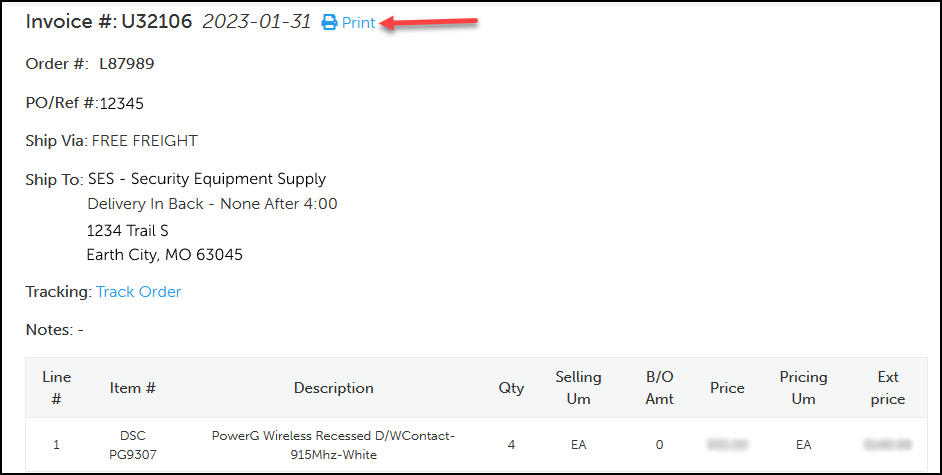
Task: Click the Earth City, MO 63045 line
Action: click(164, 255)
